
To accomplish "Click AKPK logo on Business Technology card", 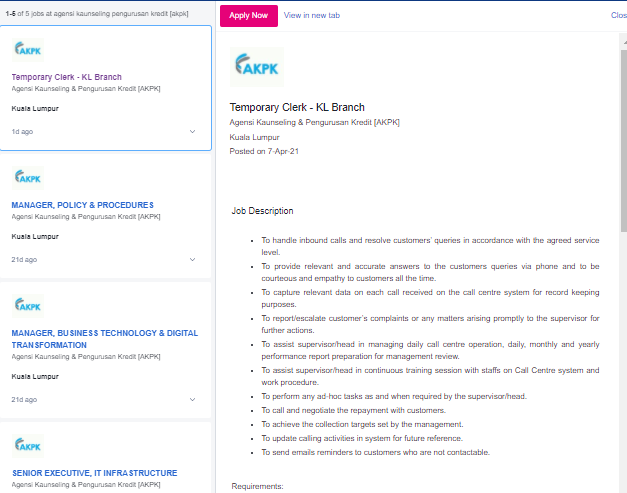I will (x=28, y=305).
